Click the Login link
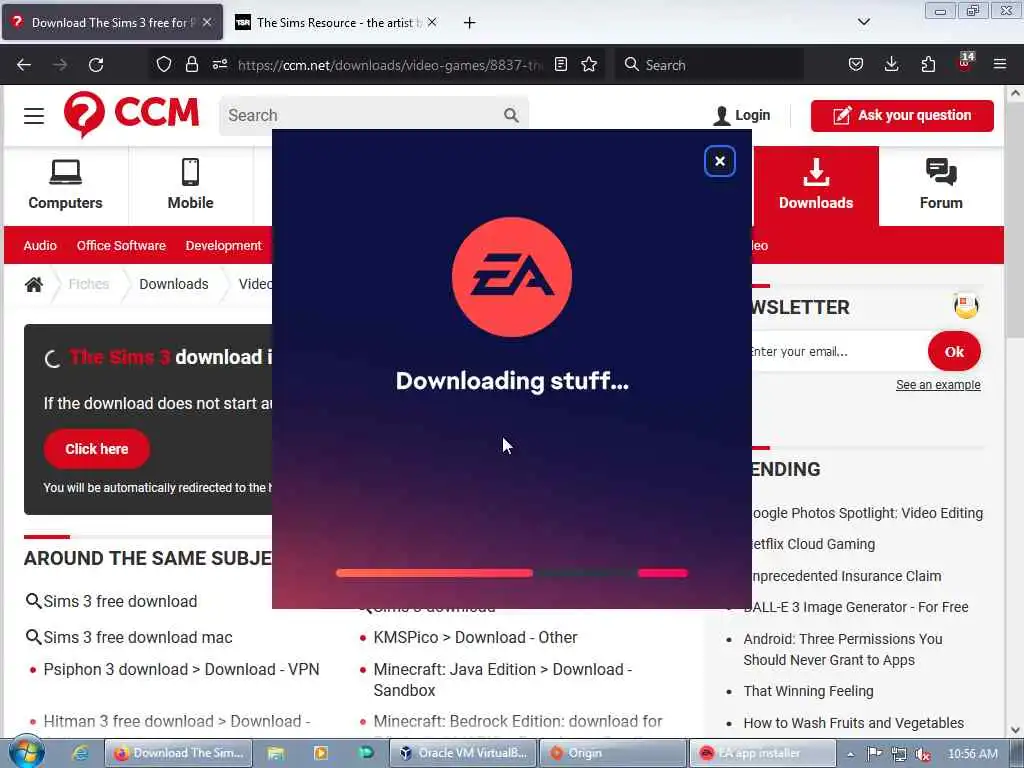Screen dimensions: 1024x768 tap(742, 116)
